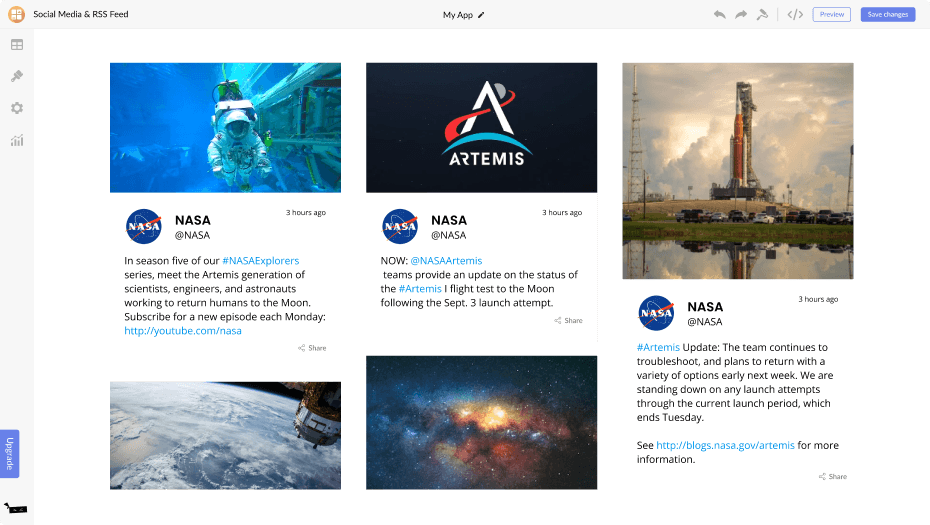Open the galaxy nebula image

tap(482, 422)
